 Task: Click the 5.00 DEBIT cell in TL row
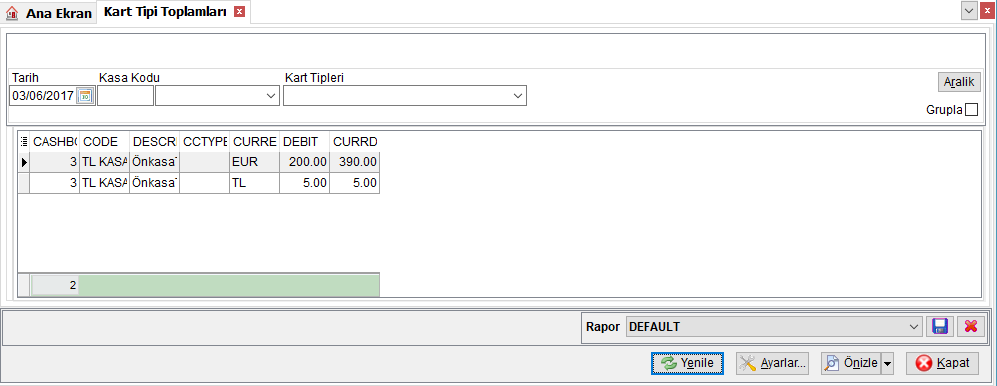click(x=304, y=183)
